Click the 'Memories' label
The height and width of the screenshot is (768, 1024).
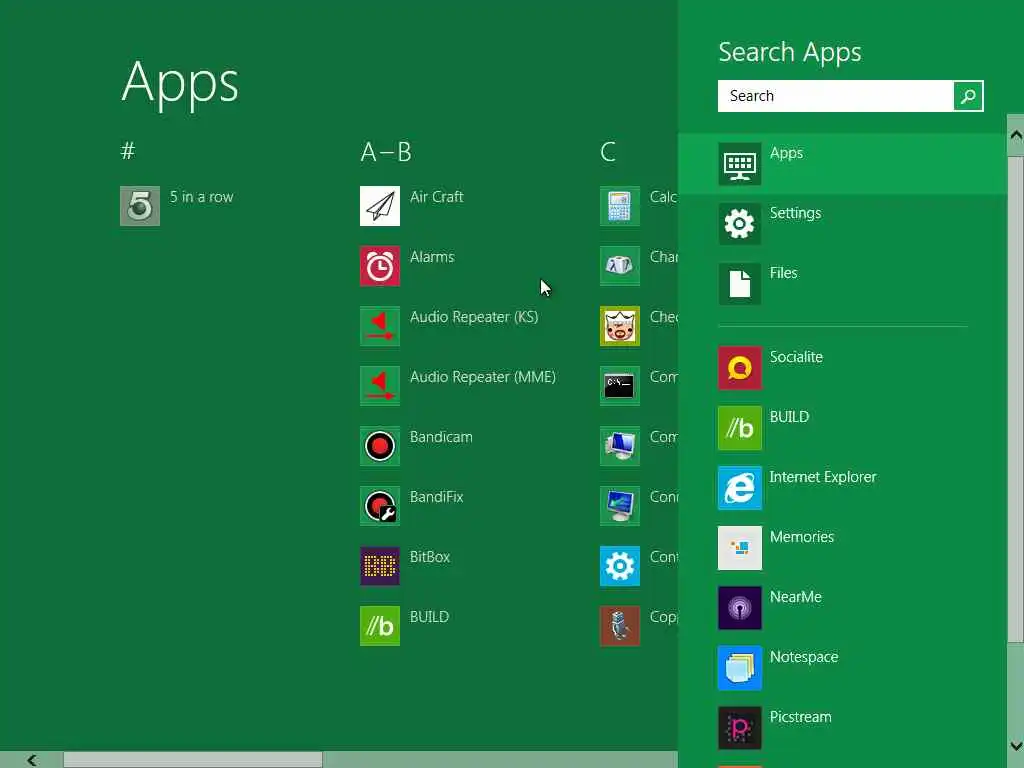802,537
